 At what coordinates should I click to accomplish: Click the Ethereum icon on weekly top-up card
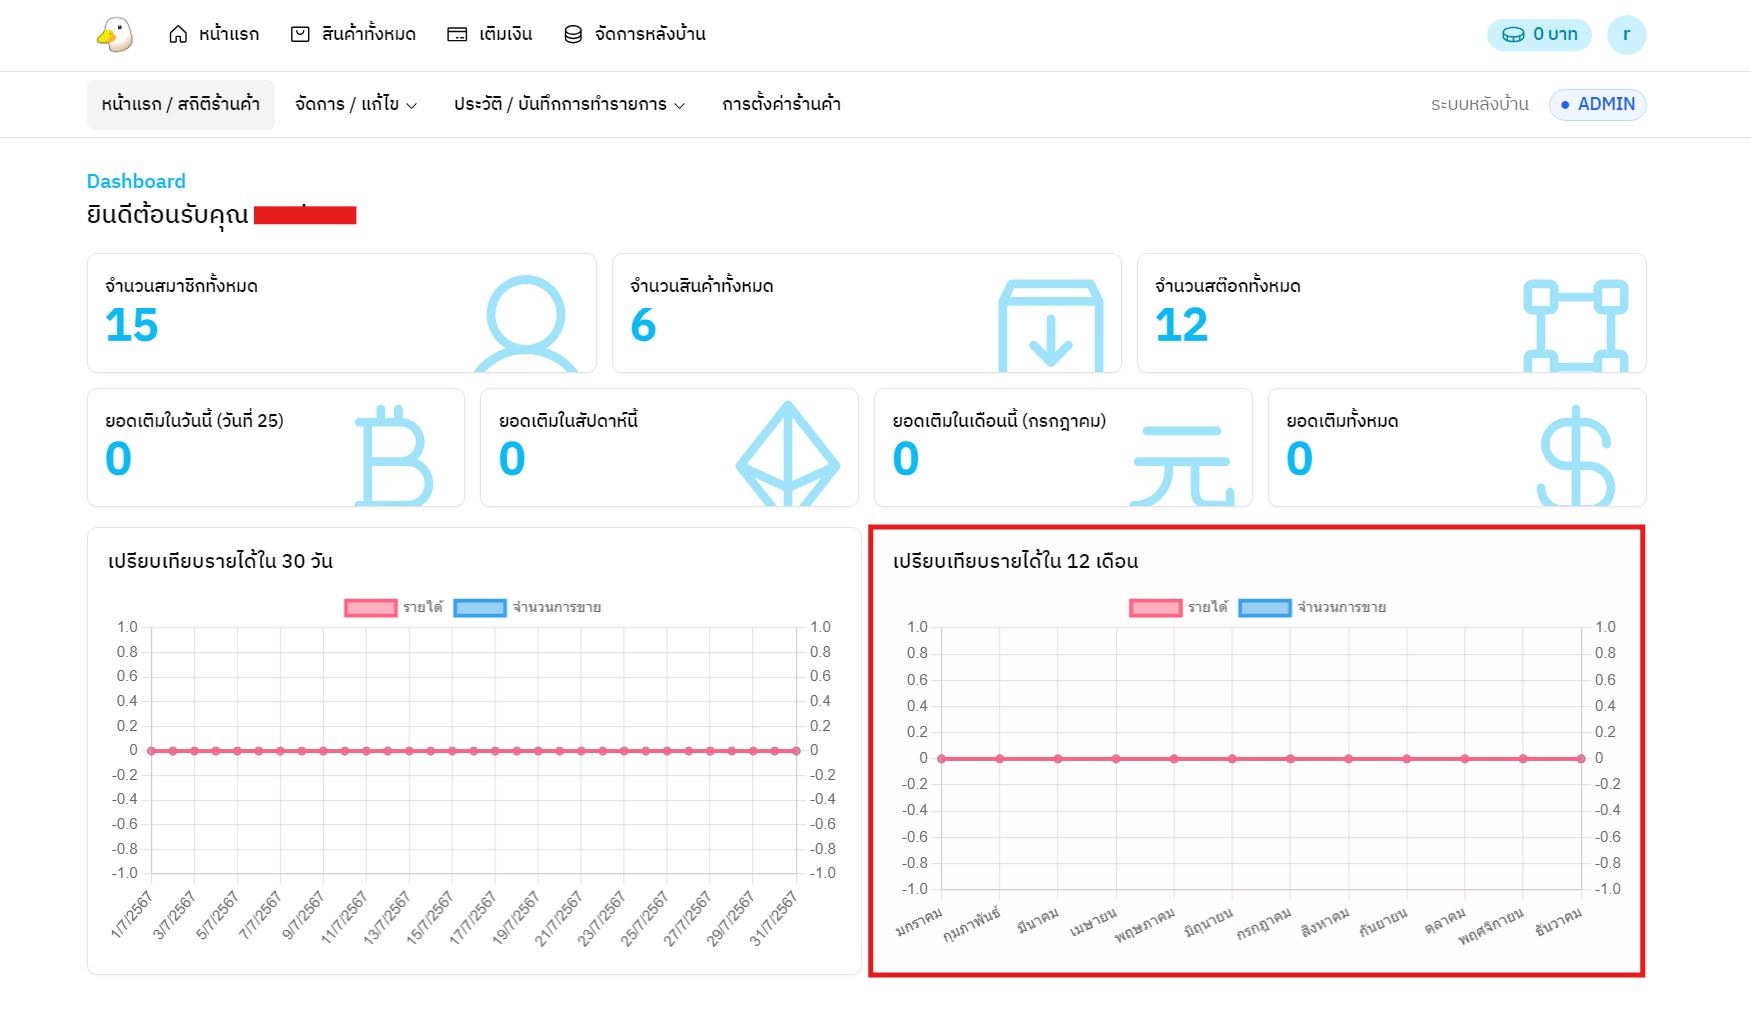(x=788, y=453)
